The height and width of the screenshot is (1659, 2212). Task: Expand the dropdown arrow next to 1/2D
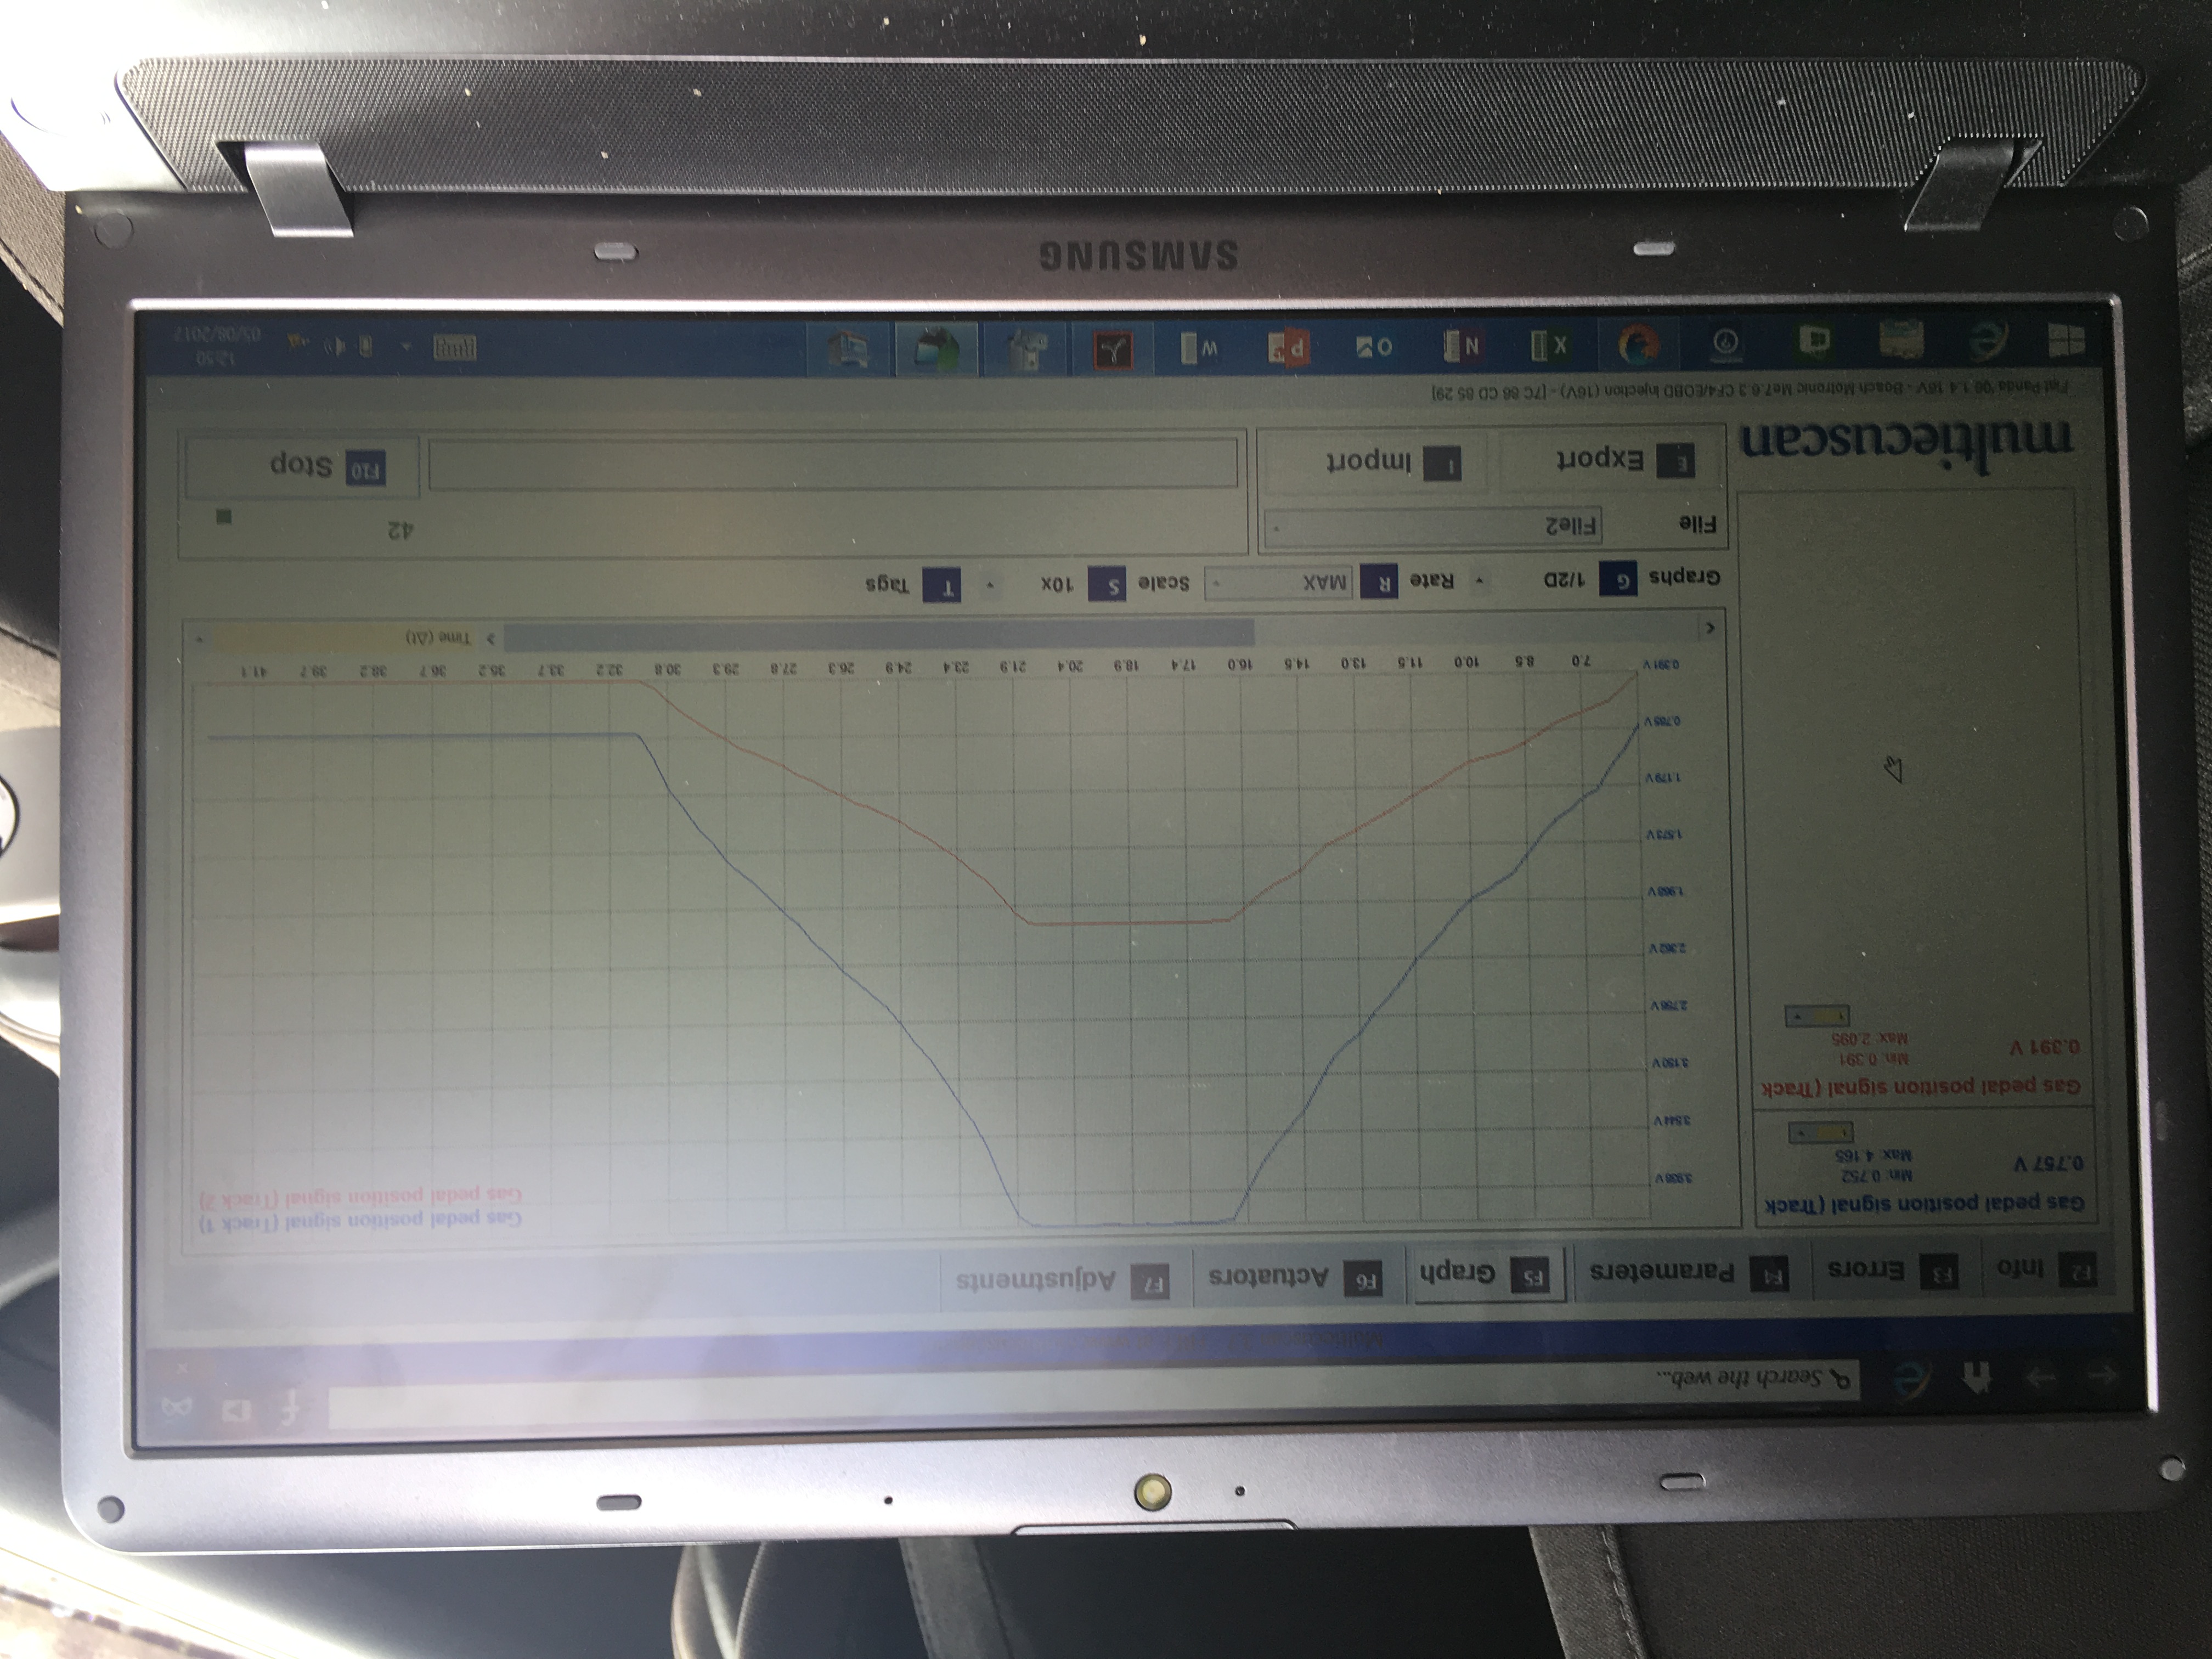coord(1479,581)
